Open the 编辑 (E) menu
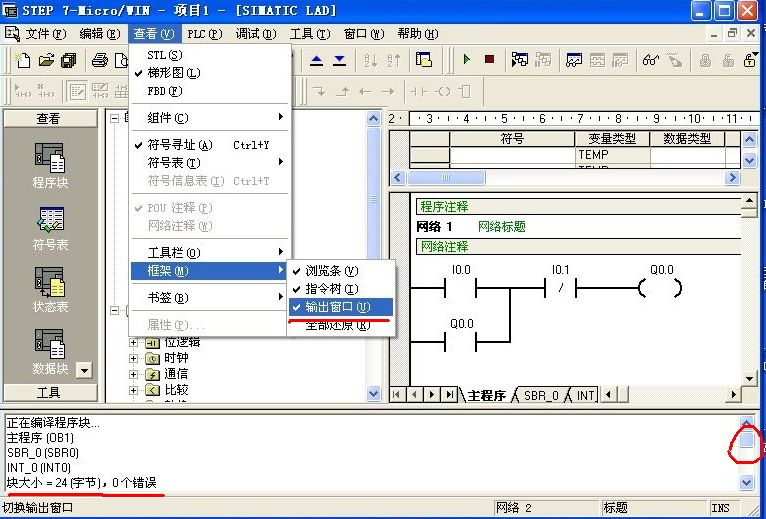 point(100,34)
